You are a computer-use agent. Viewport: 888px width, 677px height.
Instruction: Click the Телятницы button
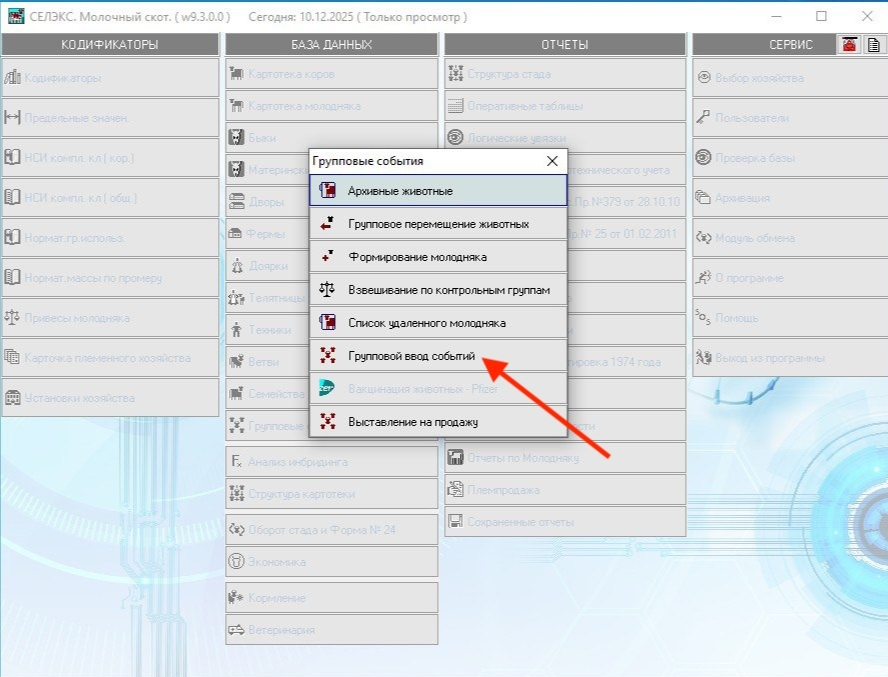tap(267, 297)
